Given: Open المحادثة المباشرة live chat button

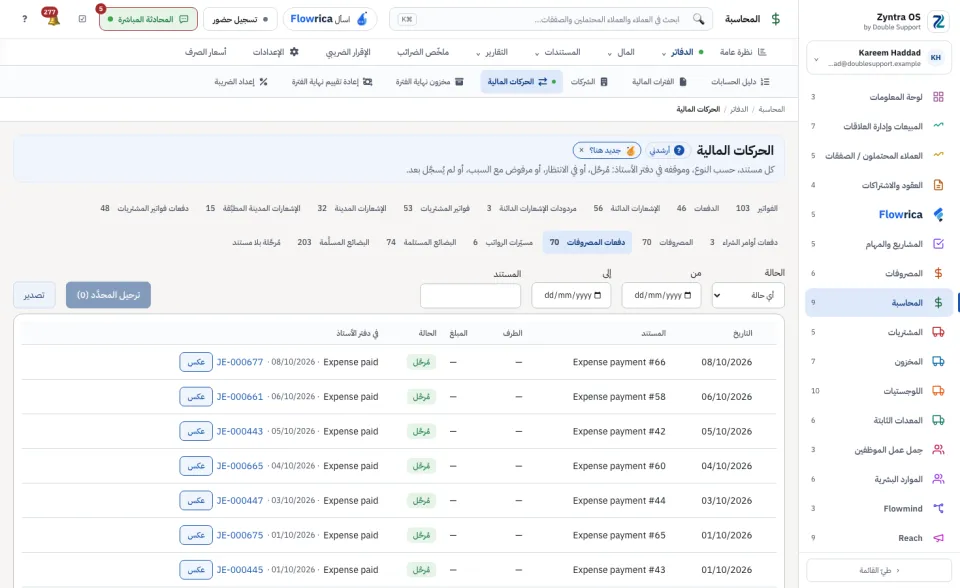Looking at the screenshot, I should pos(148,19).
